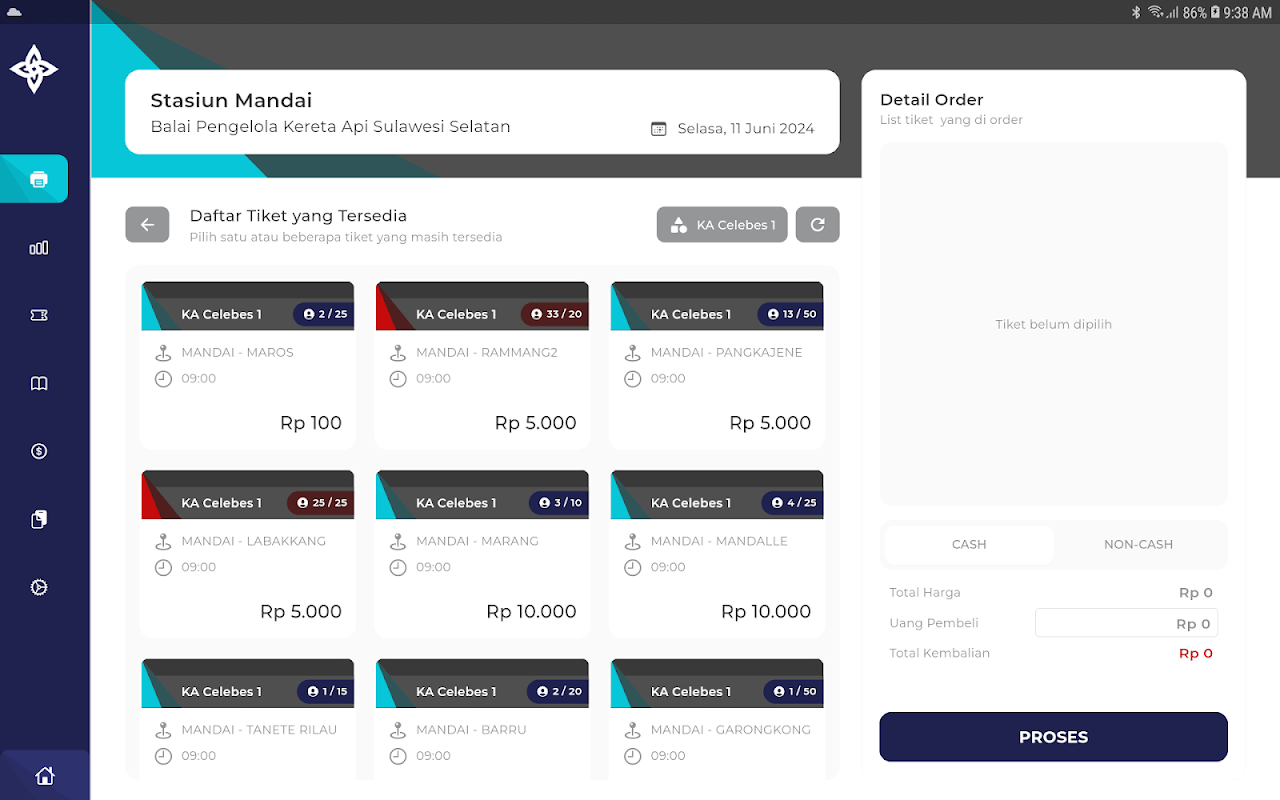The height and width of the screenshot is (800, 1280).
Task: Refresh the available ticket list
Action: click(x=817, y=225)
